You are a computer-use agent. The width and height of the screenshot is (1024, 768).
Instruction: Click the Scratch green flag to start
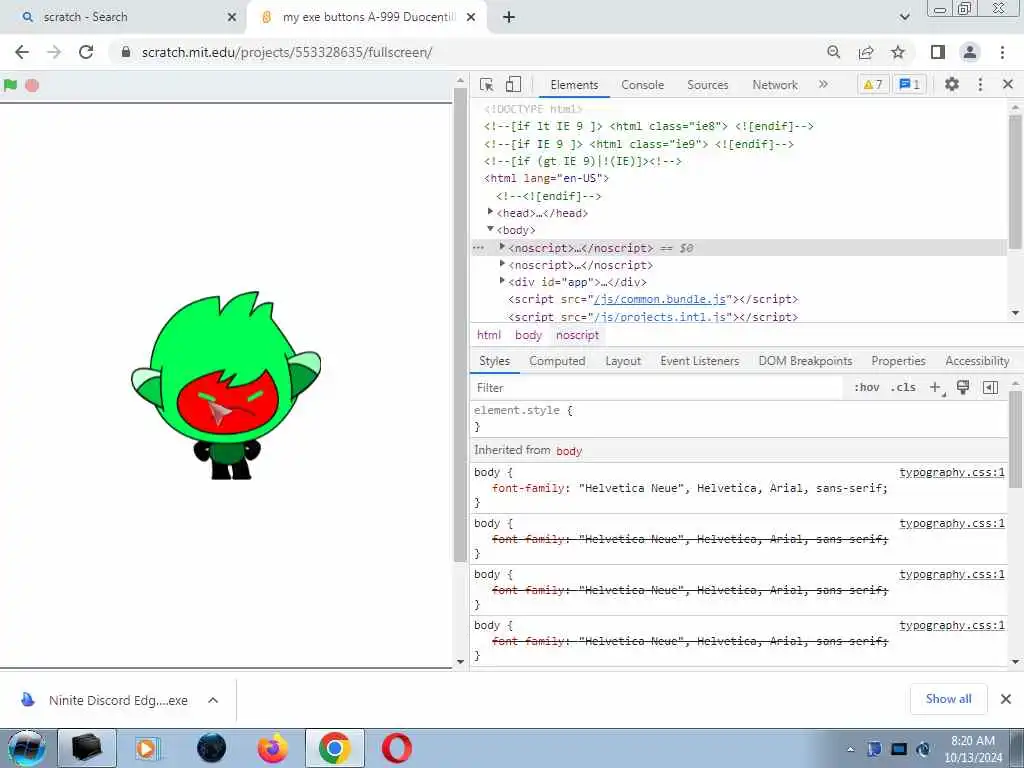point(10,85)
